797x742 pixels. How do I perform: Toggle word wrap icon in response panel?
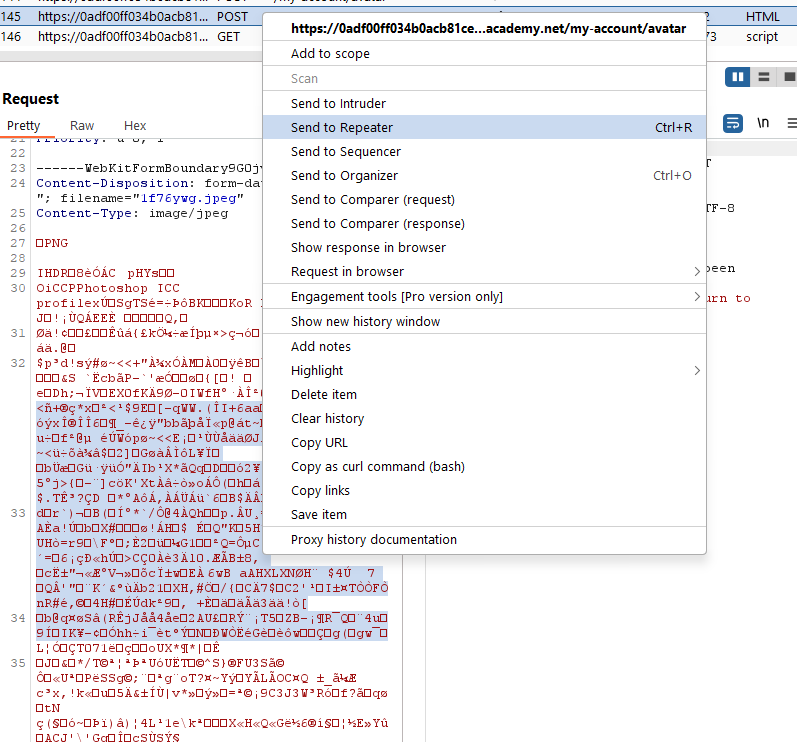click(x=732, y=123)
